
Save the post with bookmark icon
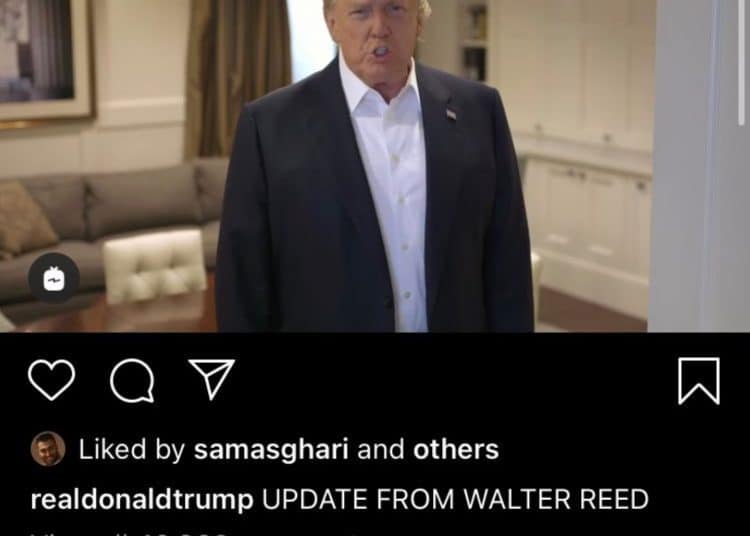pos(699,381)
